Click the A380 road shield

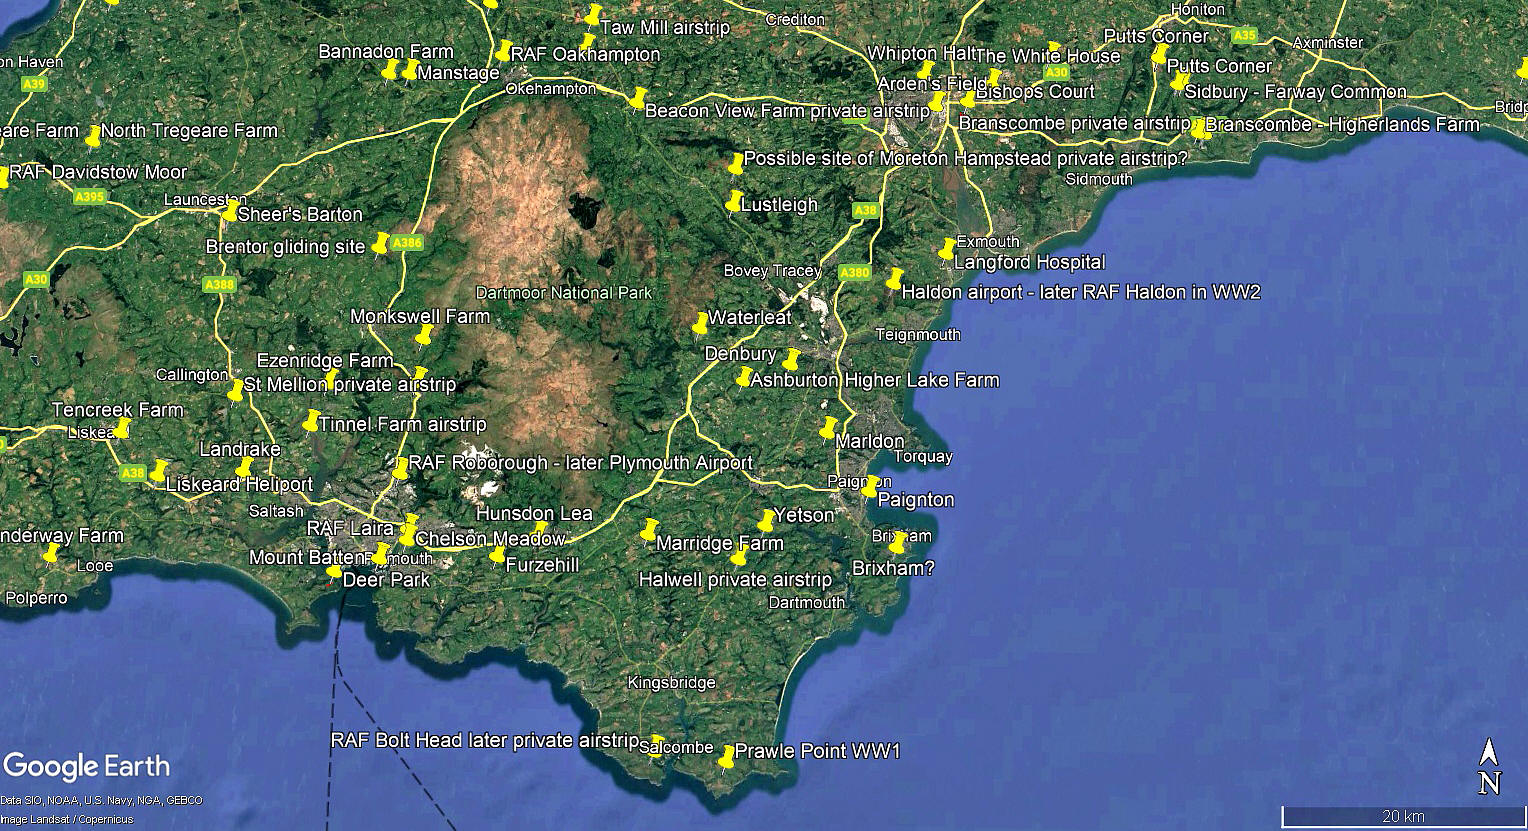[x=855, y=272]
